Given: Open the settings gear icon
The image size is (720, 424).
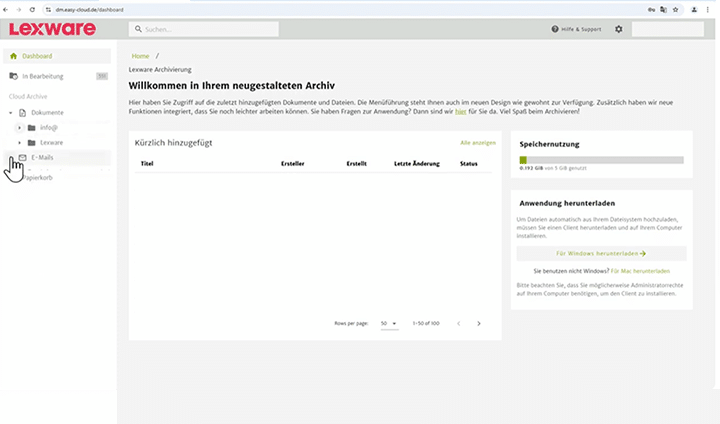Looking at the screenshot, I should [618, 29].
